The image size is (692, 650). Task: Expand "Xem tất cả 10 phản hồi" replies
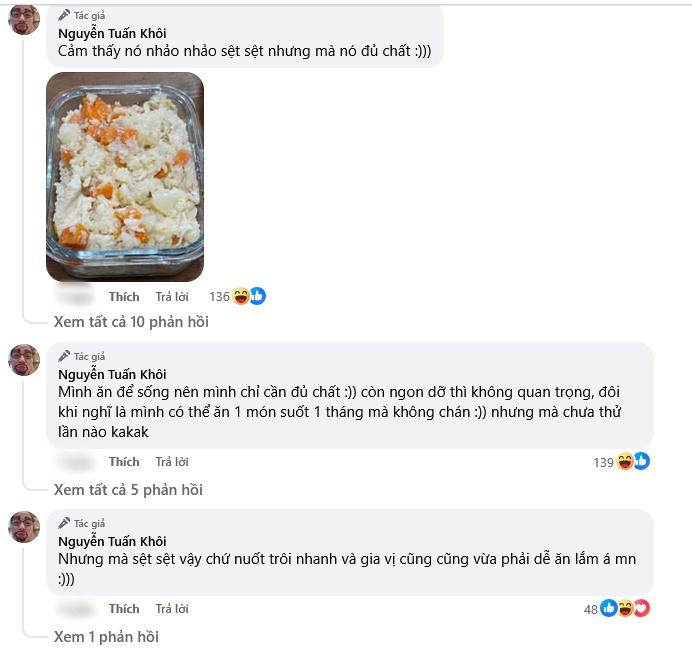[x=131, y=322]
